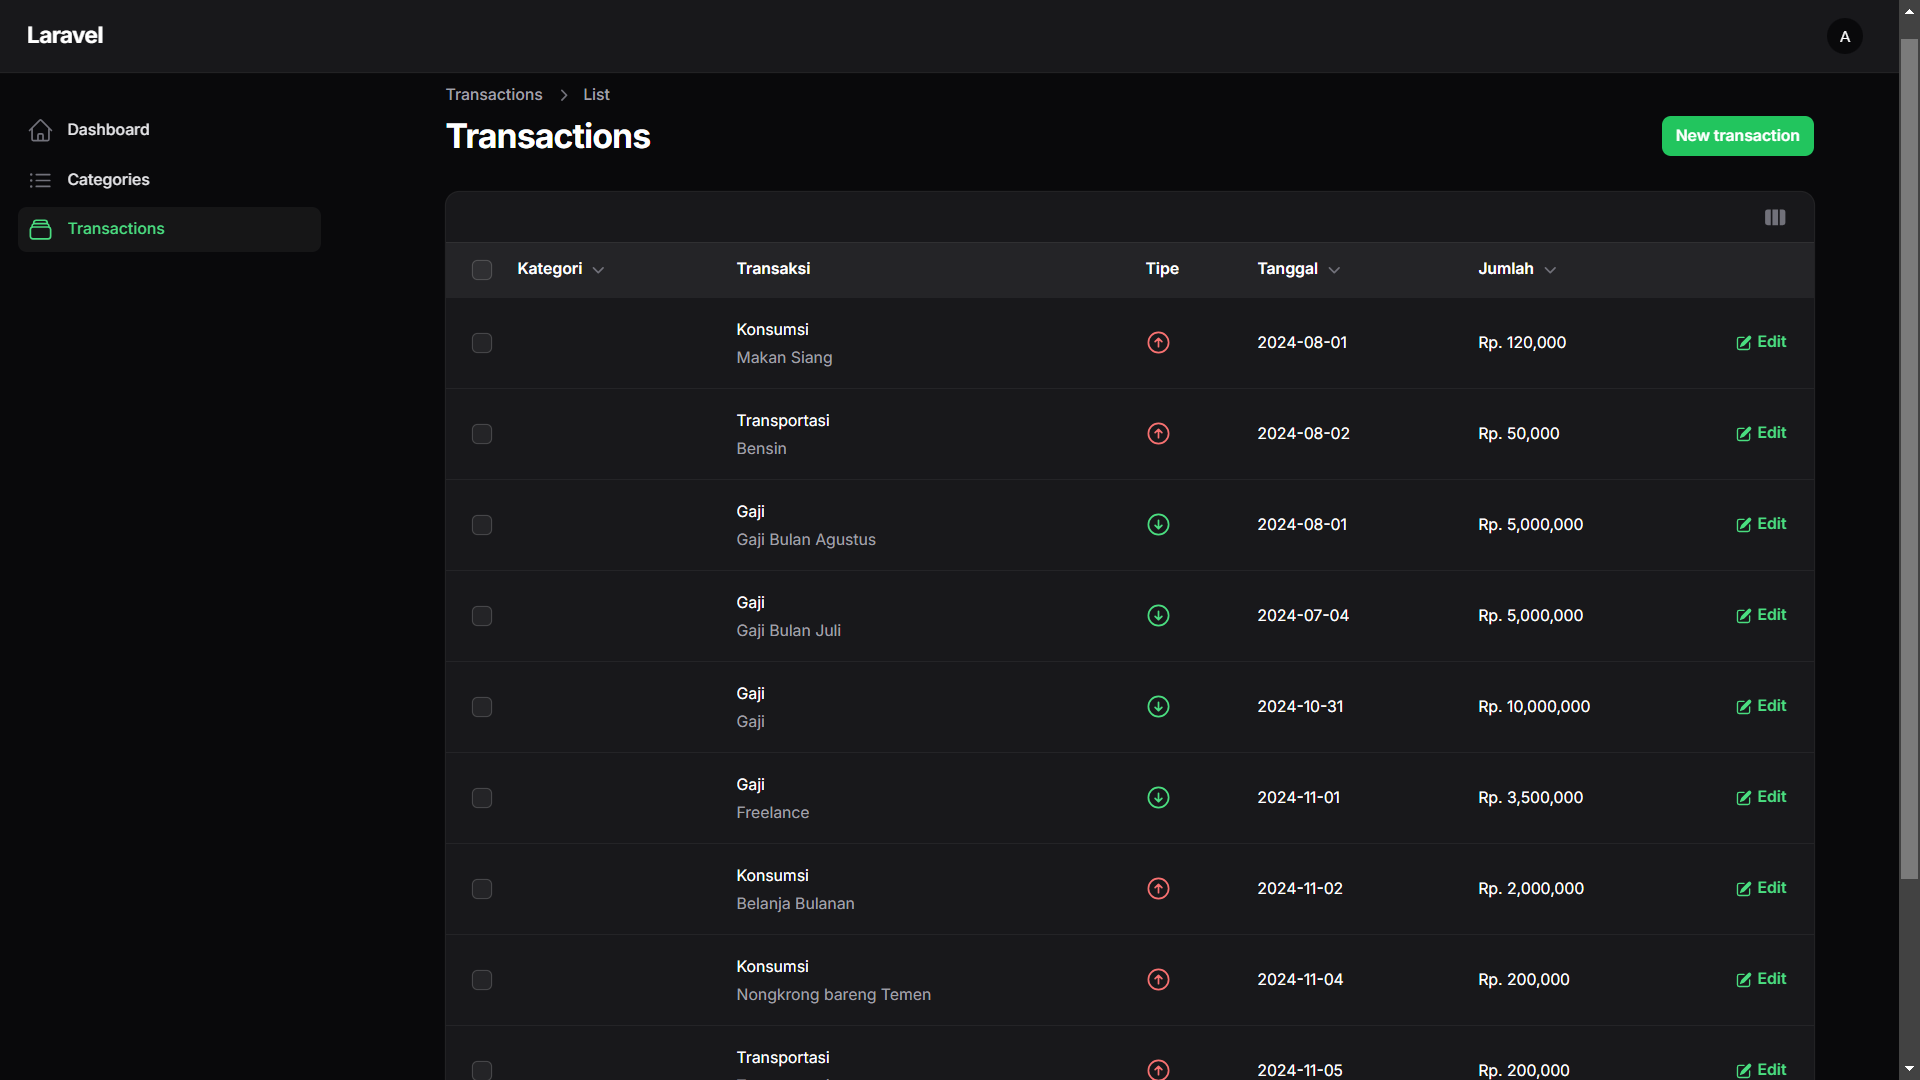Click the green income arrow for Gaji Bulan Agustus

[1158, 525]
